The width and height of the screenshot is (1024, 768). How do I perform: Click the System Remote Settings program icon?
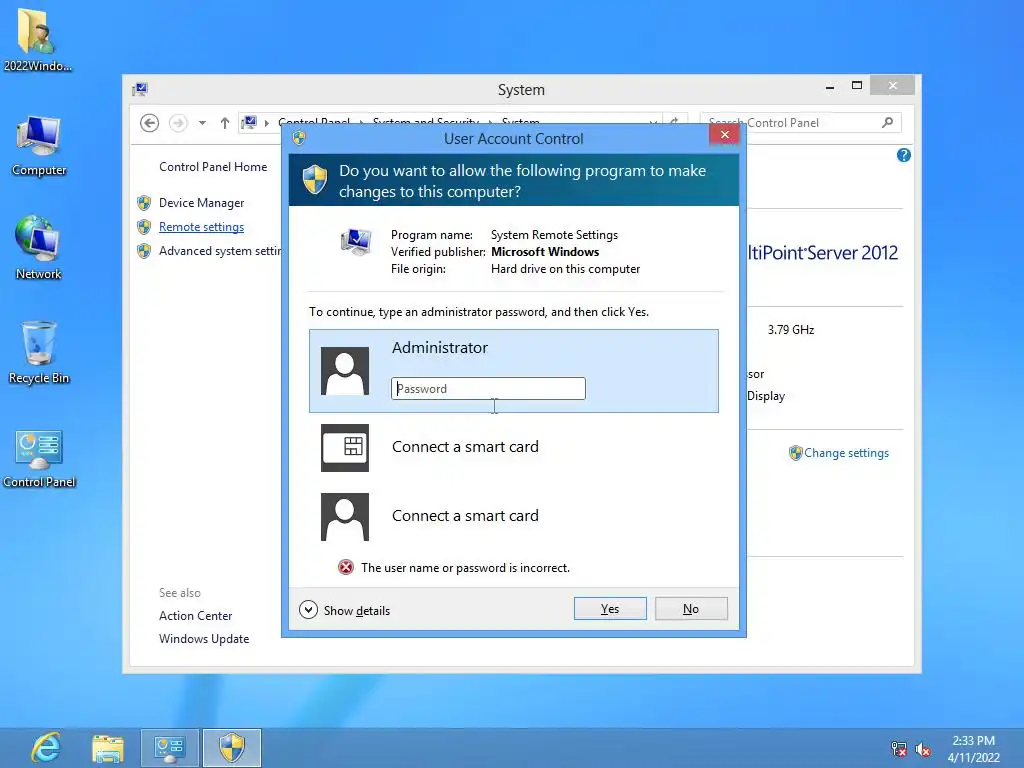(356, 242)
